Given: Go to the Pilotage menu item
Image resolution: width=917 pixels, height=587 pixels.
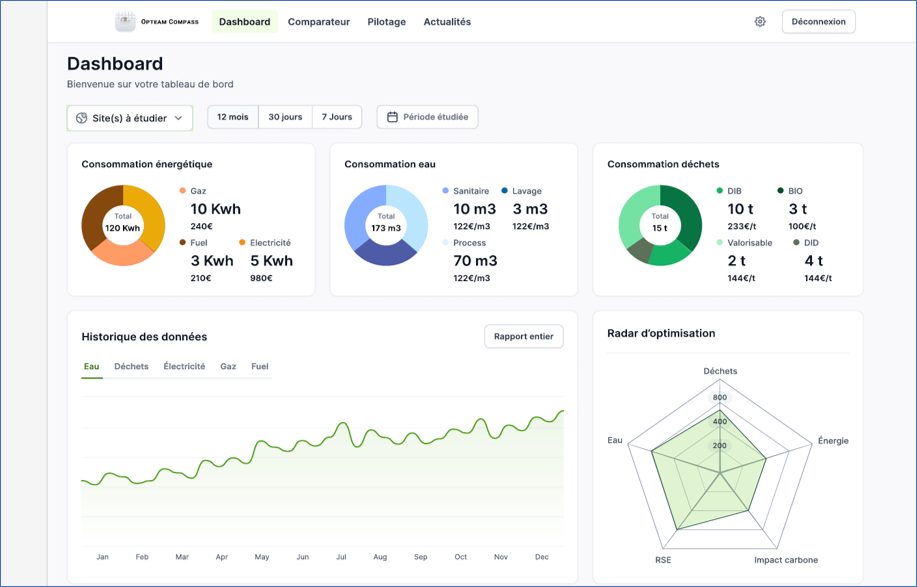Looking at the screenshot, I should pyautogui.click(x=387, y=22).
